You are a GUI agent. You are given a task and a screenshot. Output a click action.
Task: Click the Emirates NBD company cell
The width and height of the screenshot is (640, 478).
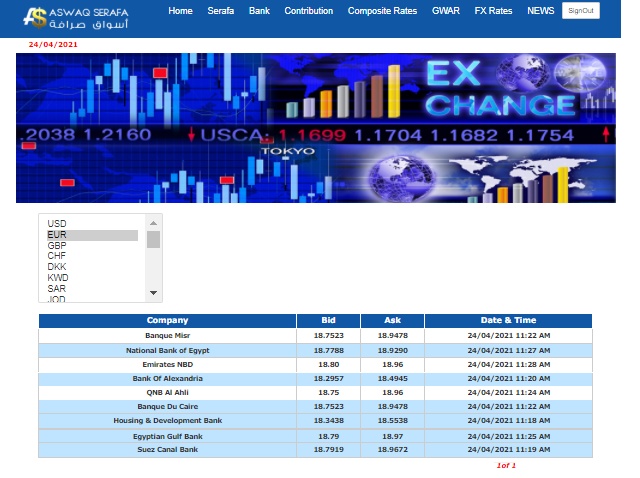click(168, 365)
